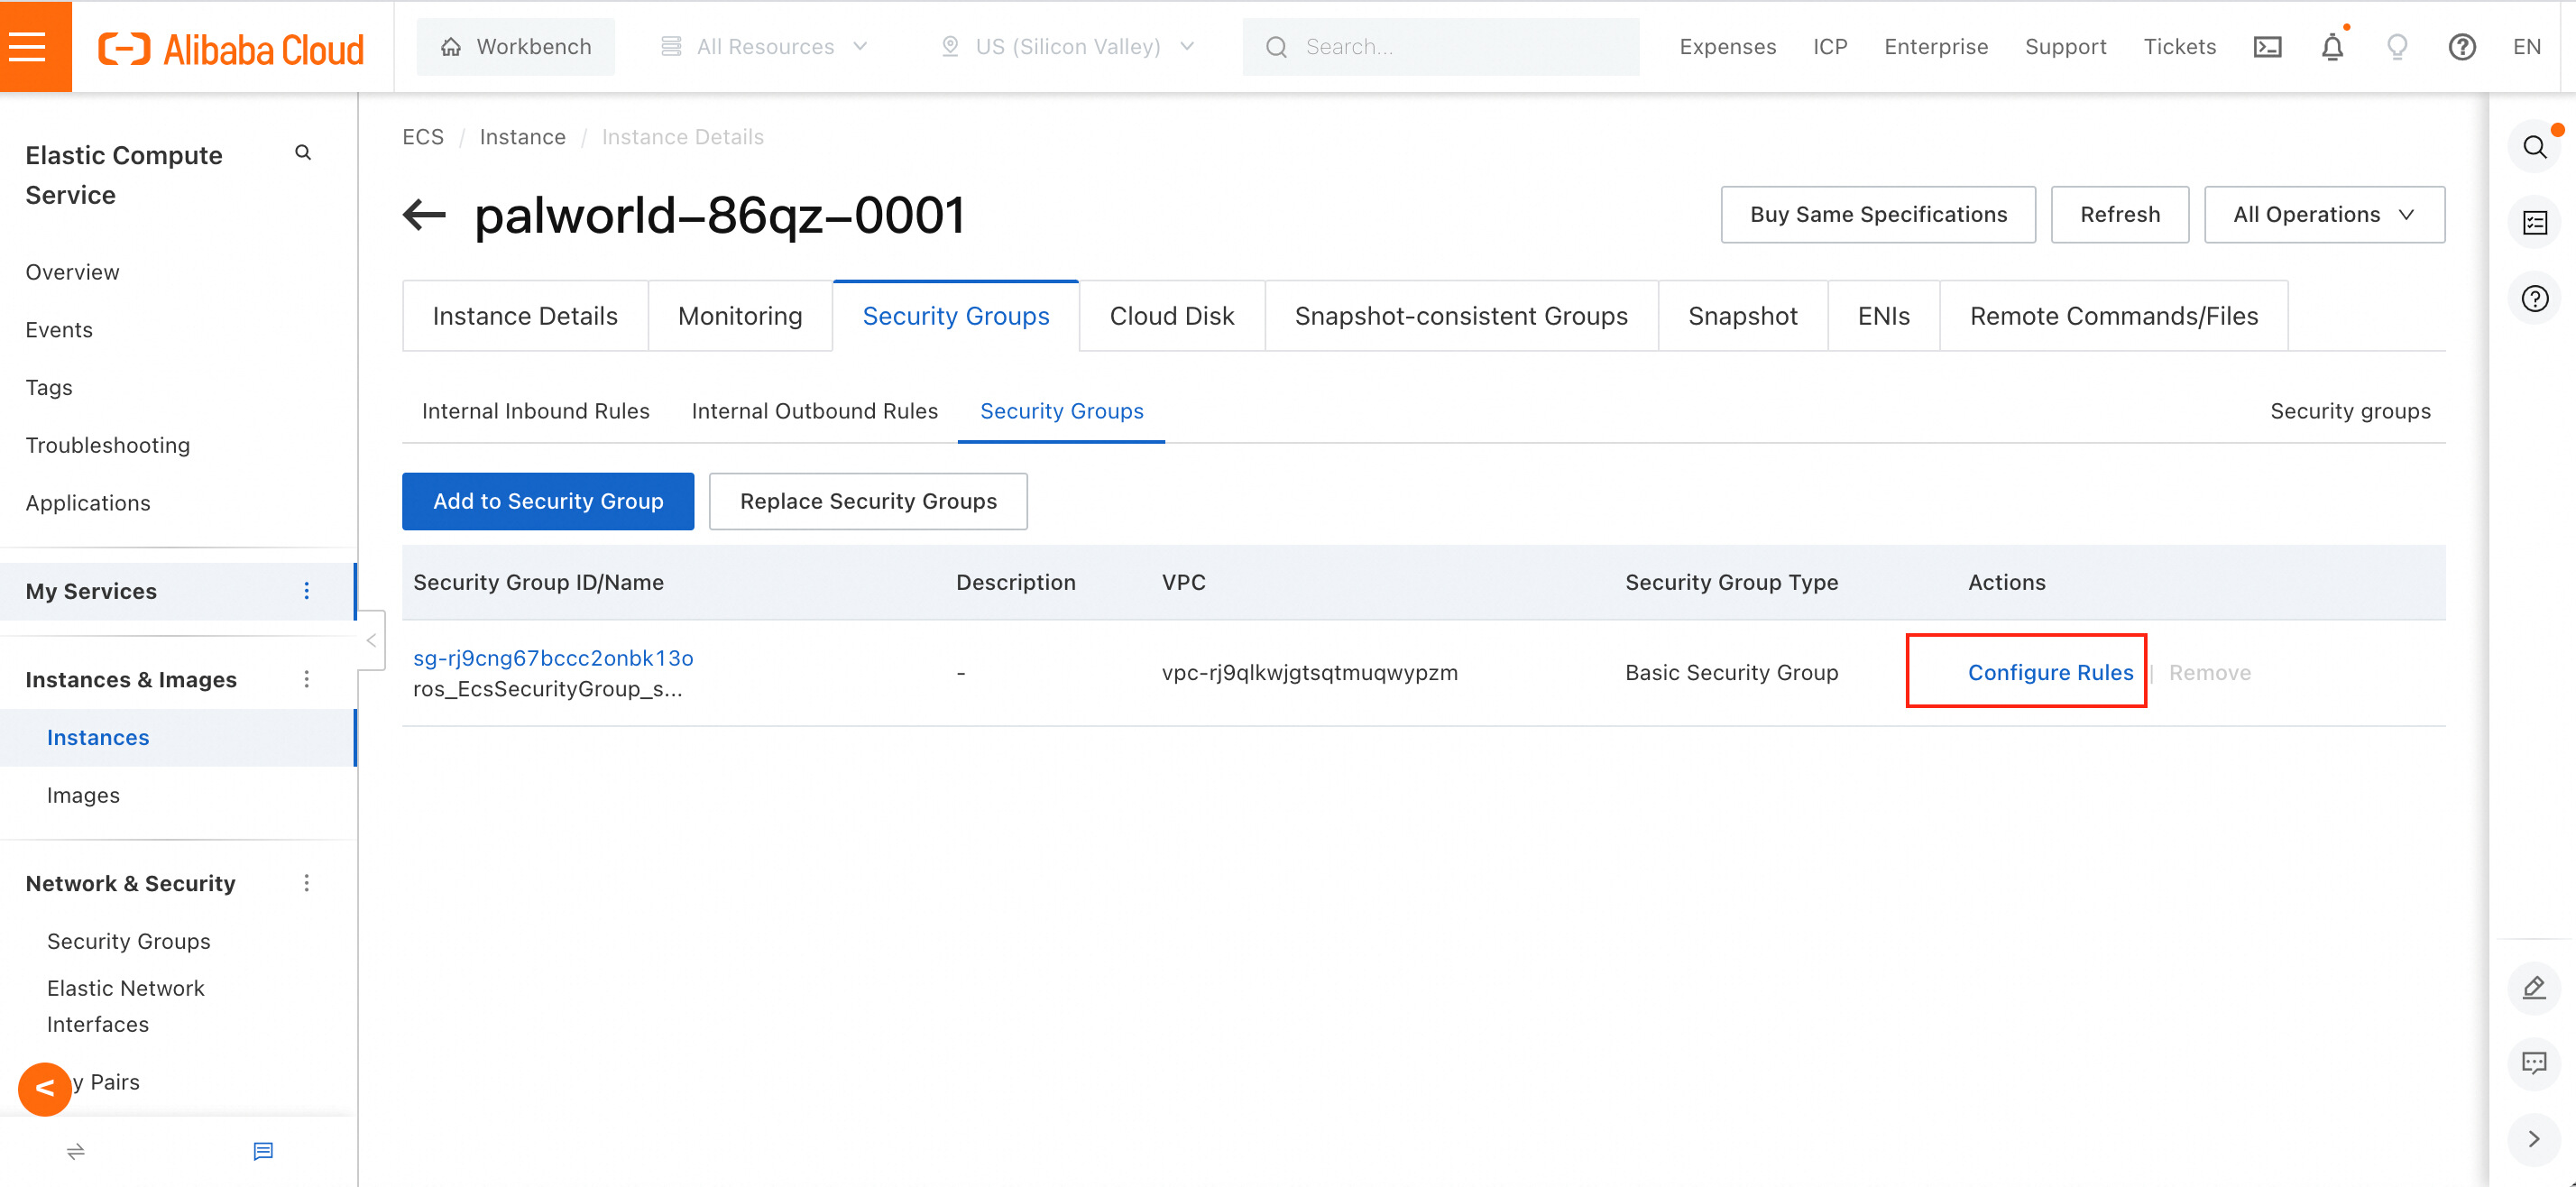Open the Snapshot tab
The height and width of the screenshot is (1187, 2576).
pyautogui.click(x=1743, y=316)
